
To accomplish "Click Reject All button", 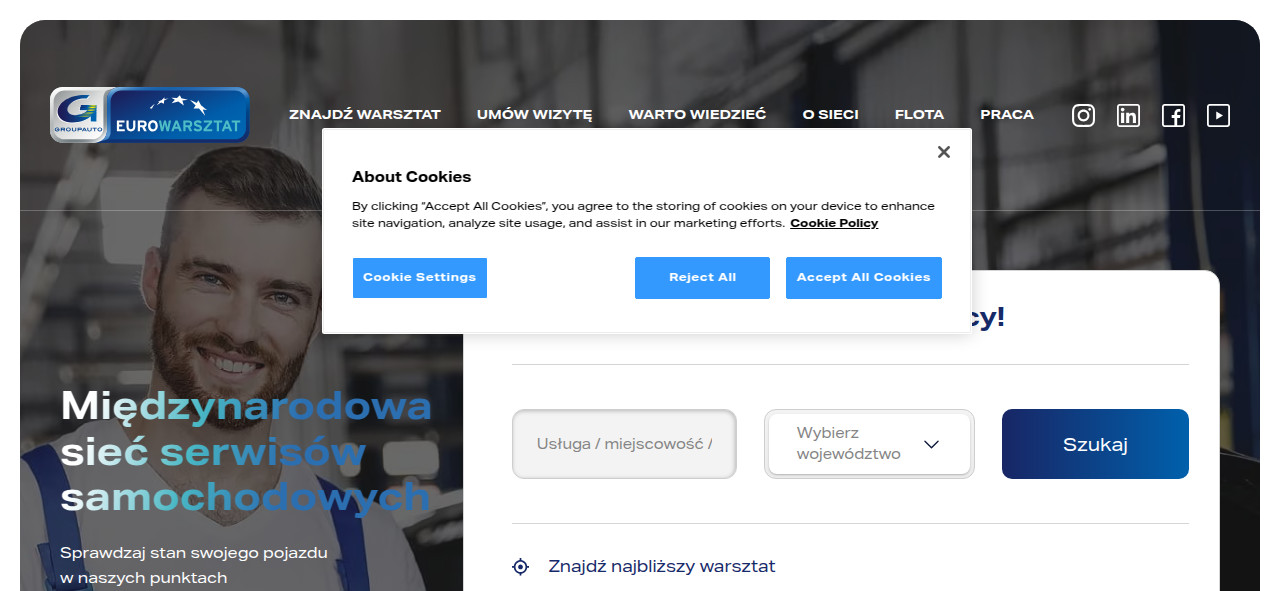I will (702, 278).
